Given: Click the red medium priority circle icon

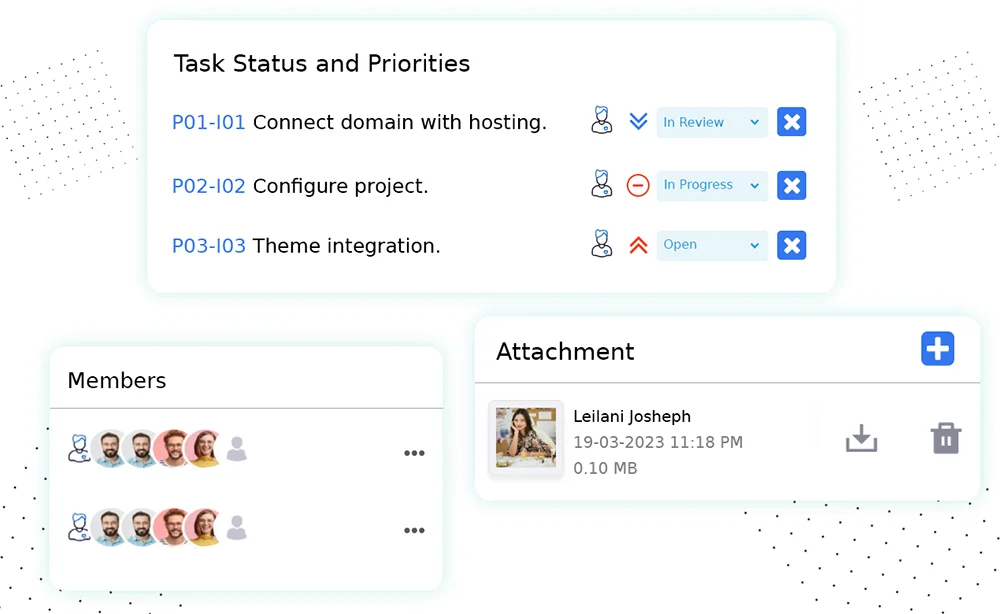Looking at the screenshot, I should point(638,185).
